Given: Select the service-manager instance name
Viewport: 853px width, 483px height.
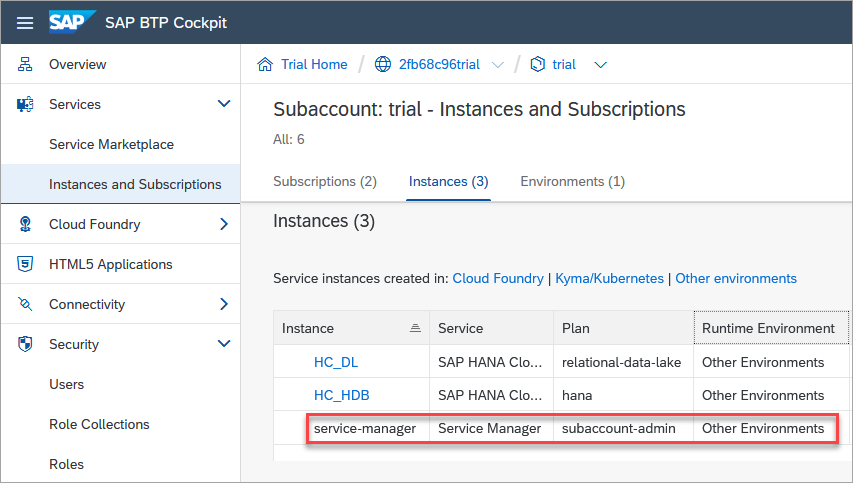Looking at the screenshot, I should click(364, 429).
